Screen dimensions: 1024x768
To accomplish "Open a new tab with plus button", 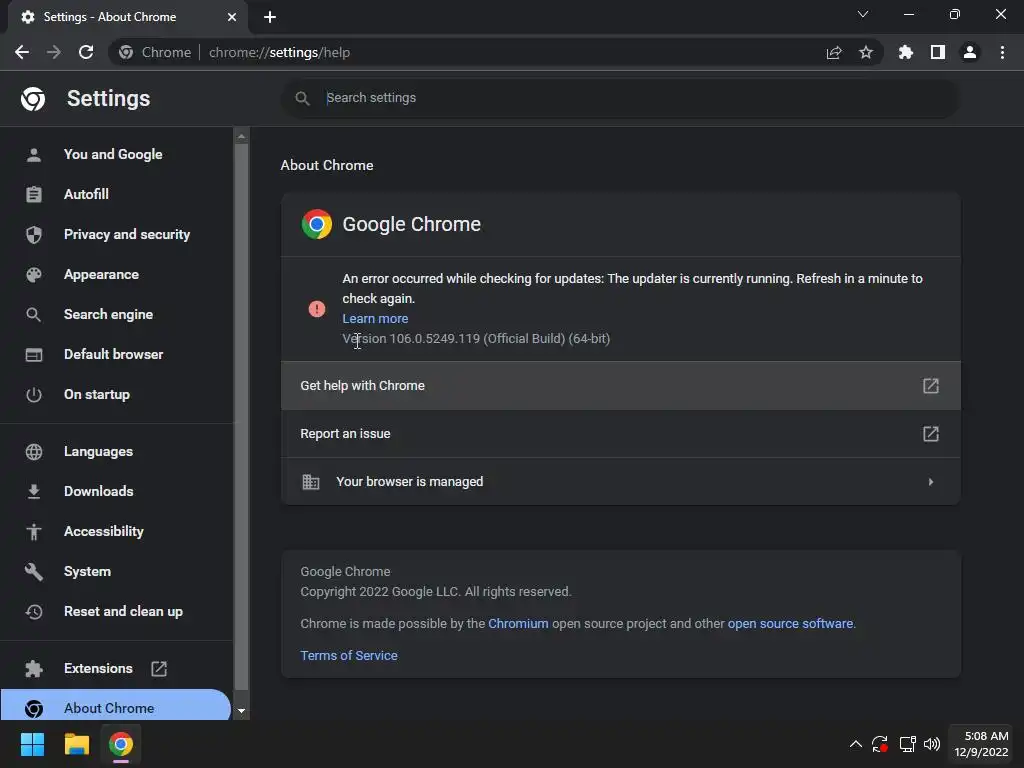I will 270,17.
